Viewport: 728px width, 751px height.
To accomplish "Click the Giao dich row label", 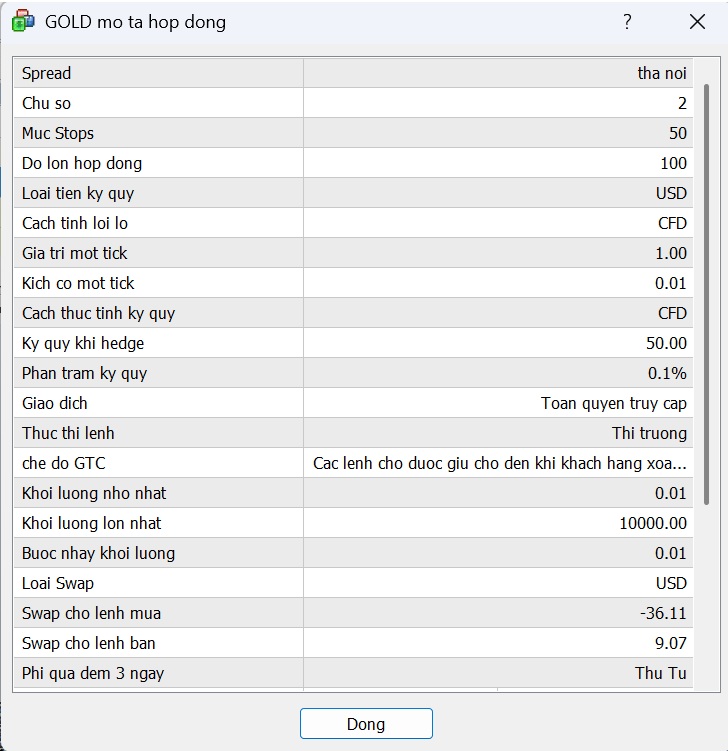I will 55,403.
